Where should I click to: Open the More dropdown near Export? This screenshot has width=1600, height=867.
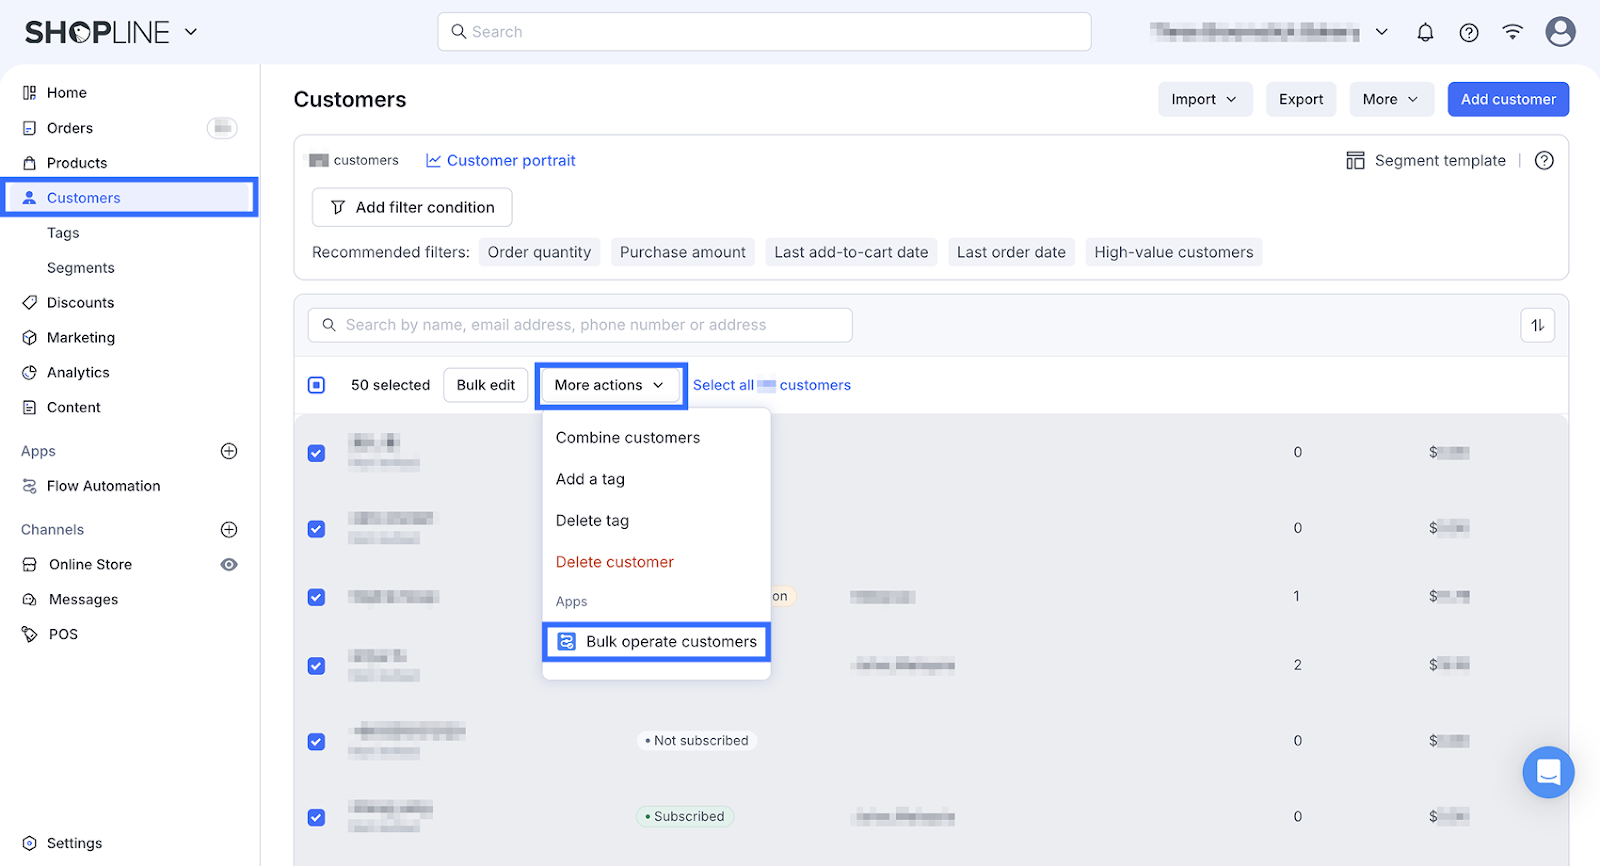click(x=1390, y=99)
